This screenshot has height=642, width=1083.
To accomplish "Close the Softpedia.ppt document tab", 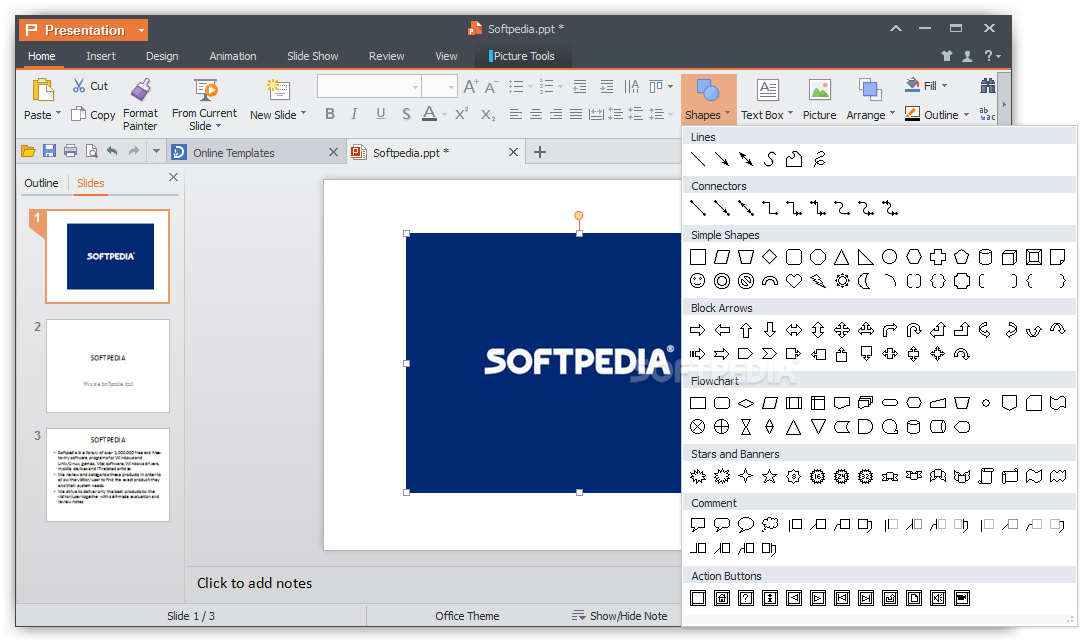I will pos(513,152).
